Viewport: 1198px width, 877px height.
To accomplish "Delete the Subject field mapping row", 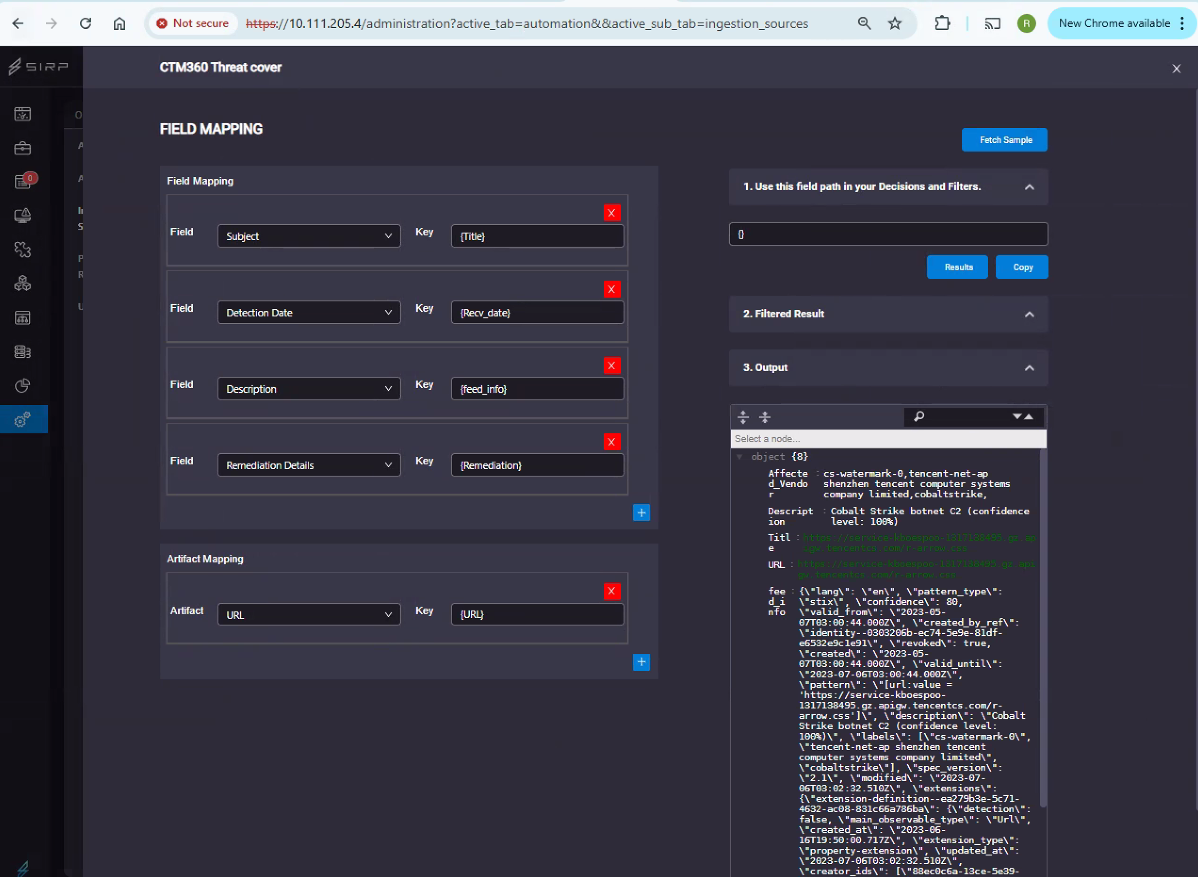I will tap(611, 213).
